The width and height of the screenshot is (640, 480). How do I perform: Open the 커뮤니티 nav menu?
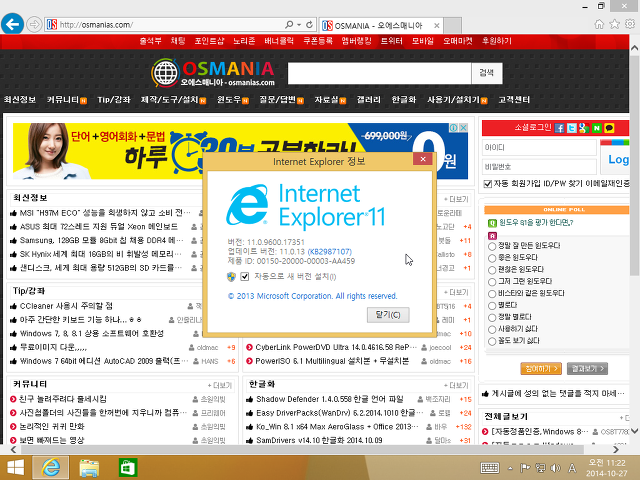pyautogui.click(x=63, y=100)
